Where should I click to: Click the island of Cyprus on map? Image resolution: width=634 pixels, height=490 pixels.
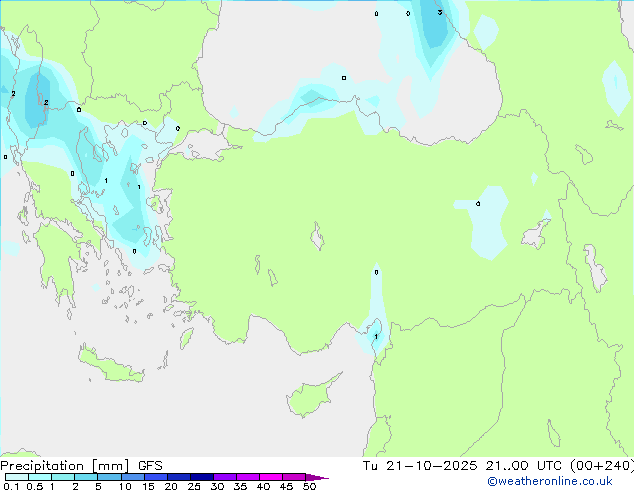(311, 397)
